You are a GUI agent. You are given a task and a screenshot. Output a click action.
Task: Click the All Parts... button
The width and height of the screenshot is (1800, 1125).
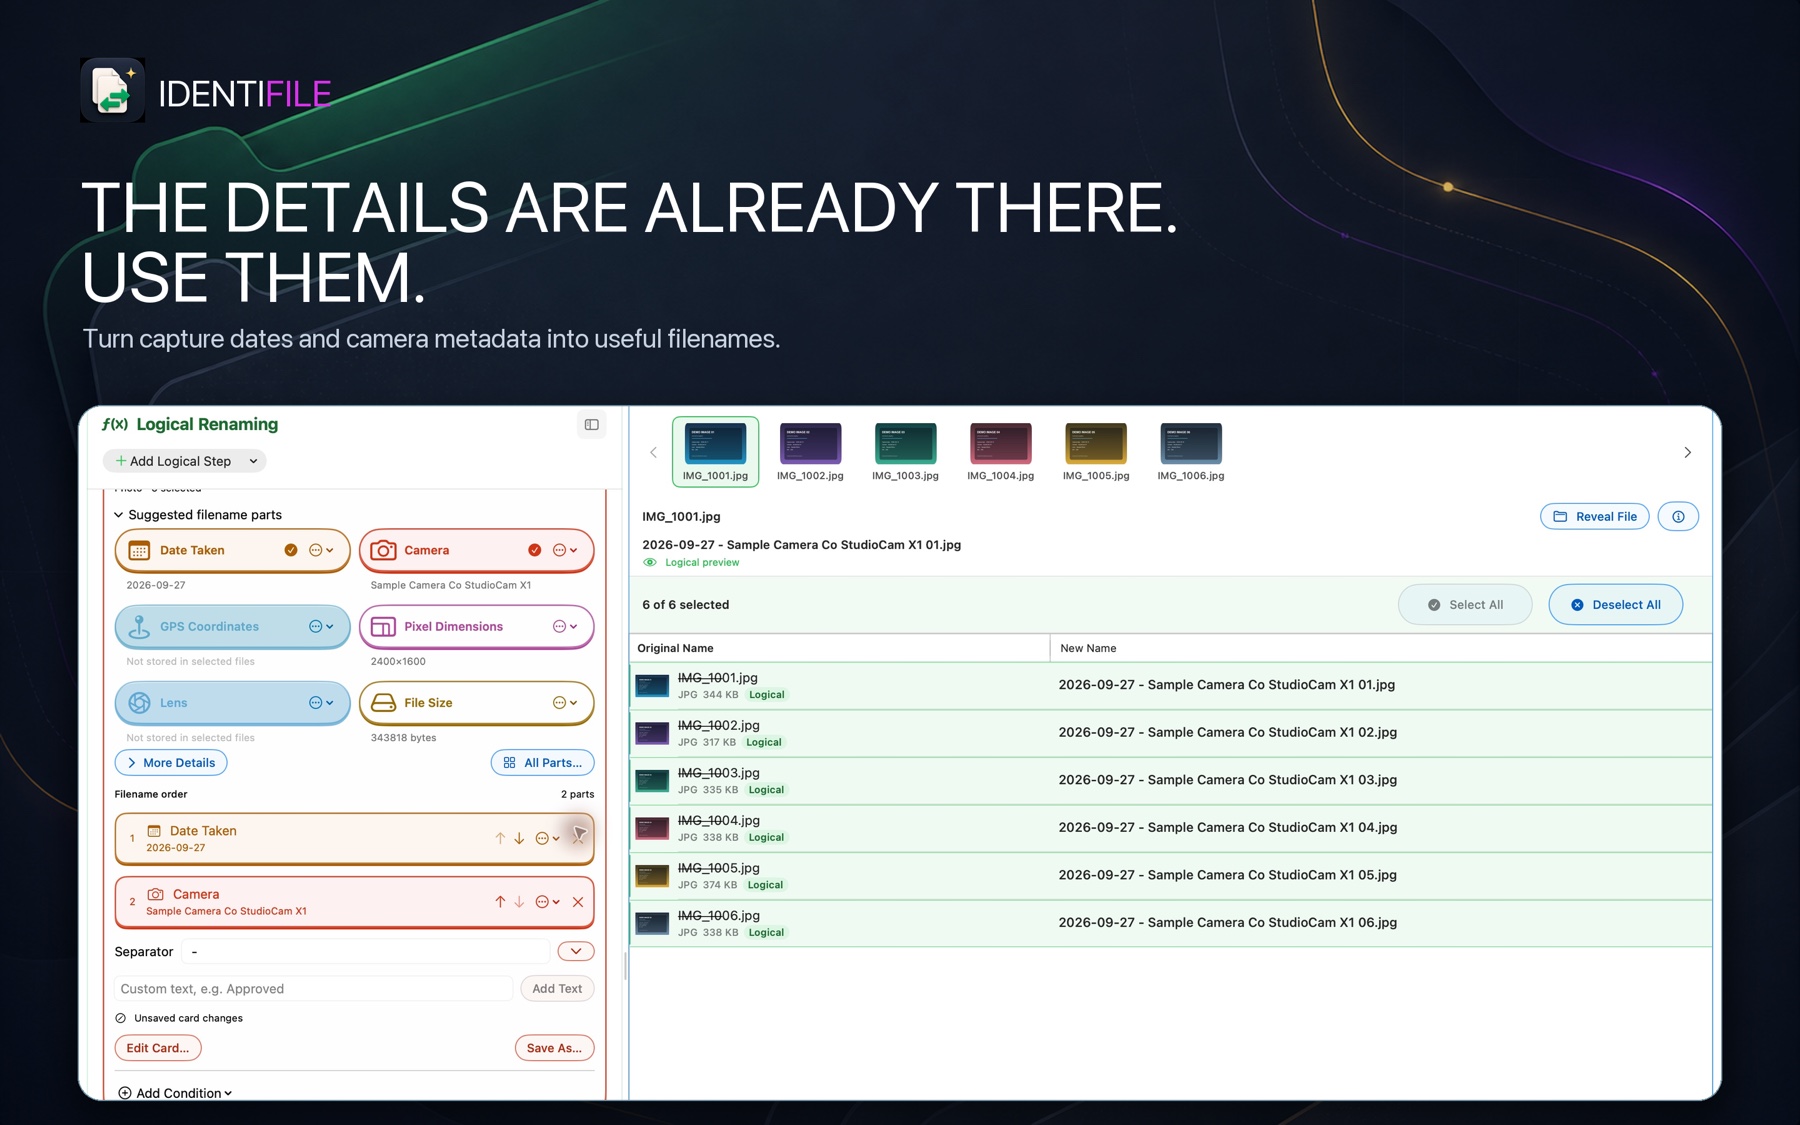[x=542, y=763]
